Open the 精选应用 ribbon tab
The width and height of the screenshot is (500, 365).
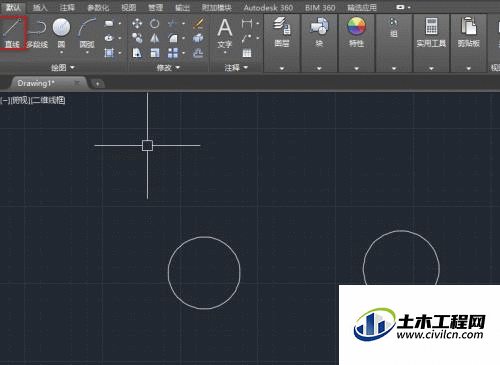tap(362, 7)
